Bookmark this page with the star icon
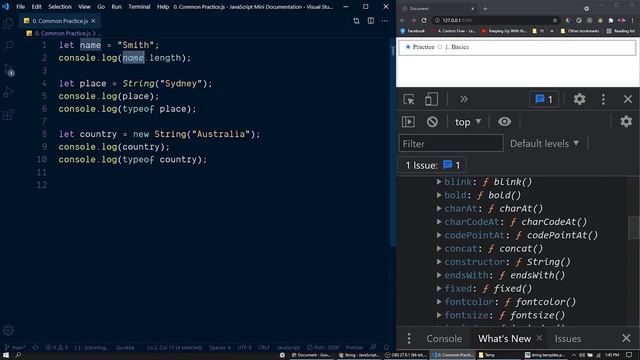Screen dimensions: 640x360 [x=555, y=20]
